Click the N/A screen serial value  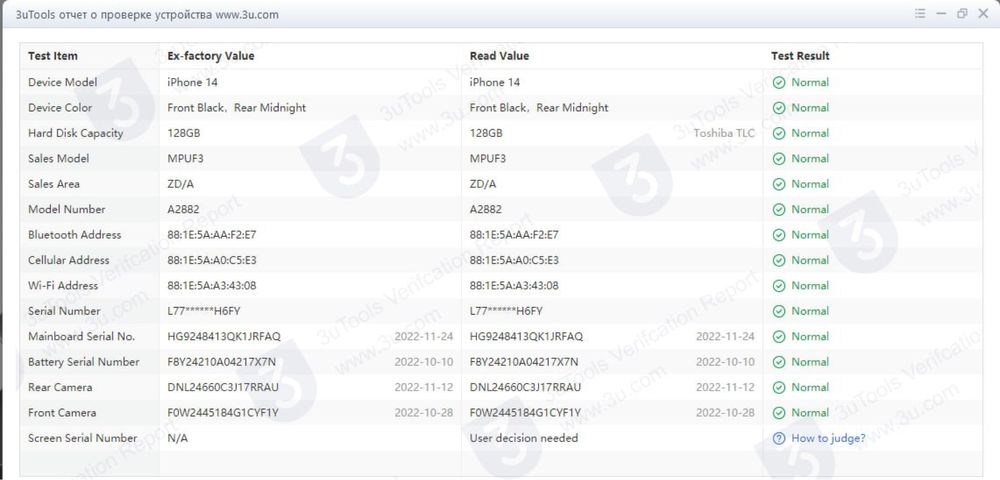[177, 439]
